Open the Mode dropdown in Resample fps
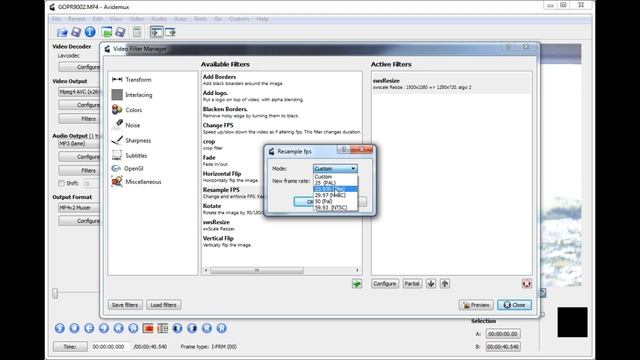This screenshot has height=360, width=640. (x=335, y=169)
